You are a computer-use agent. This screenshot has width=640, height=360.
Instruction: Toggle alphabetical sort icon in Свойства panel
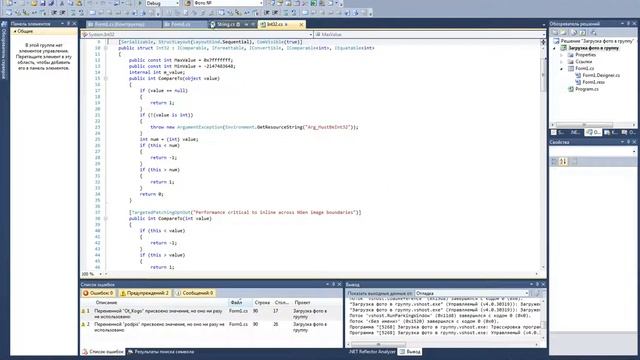click(x=563, y=162)
